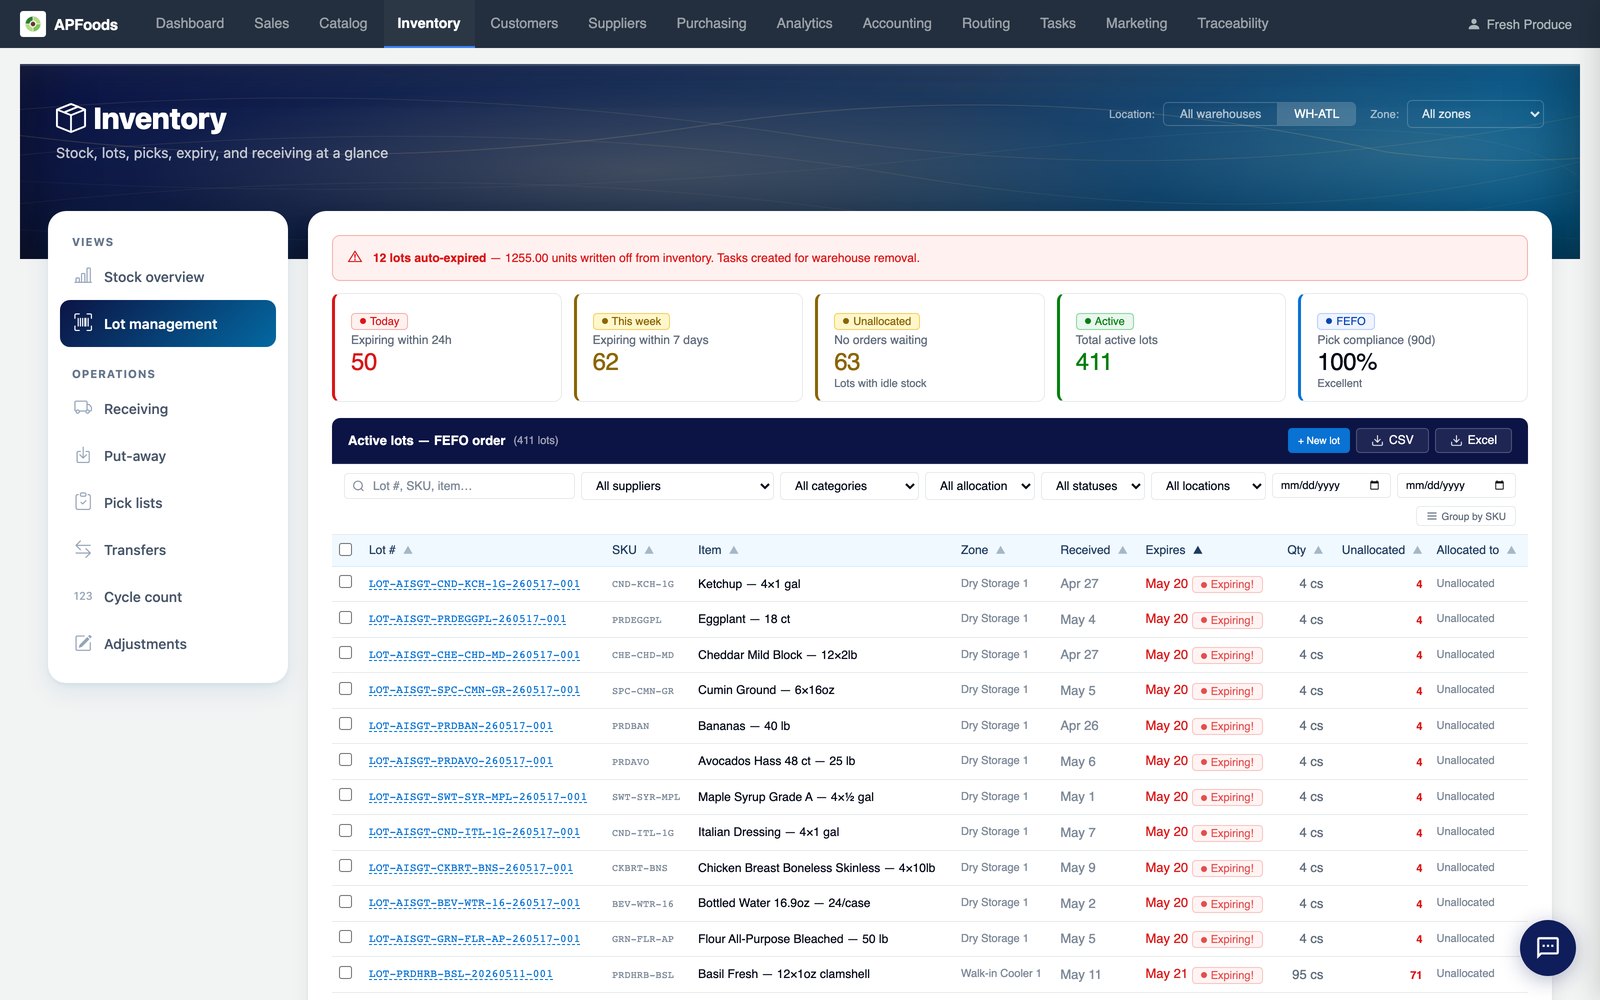Image resolution: width=1600 pixels, height=1000 pixels.
Task: Click the New lot button
Action: [1319, 440]
